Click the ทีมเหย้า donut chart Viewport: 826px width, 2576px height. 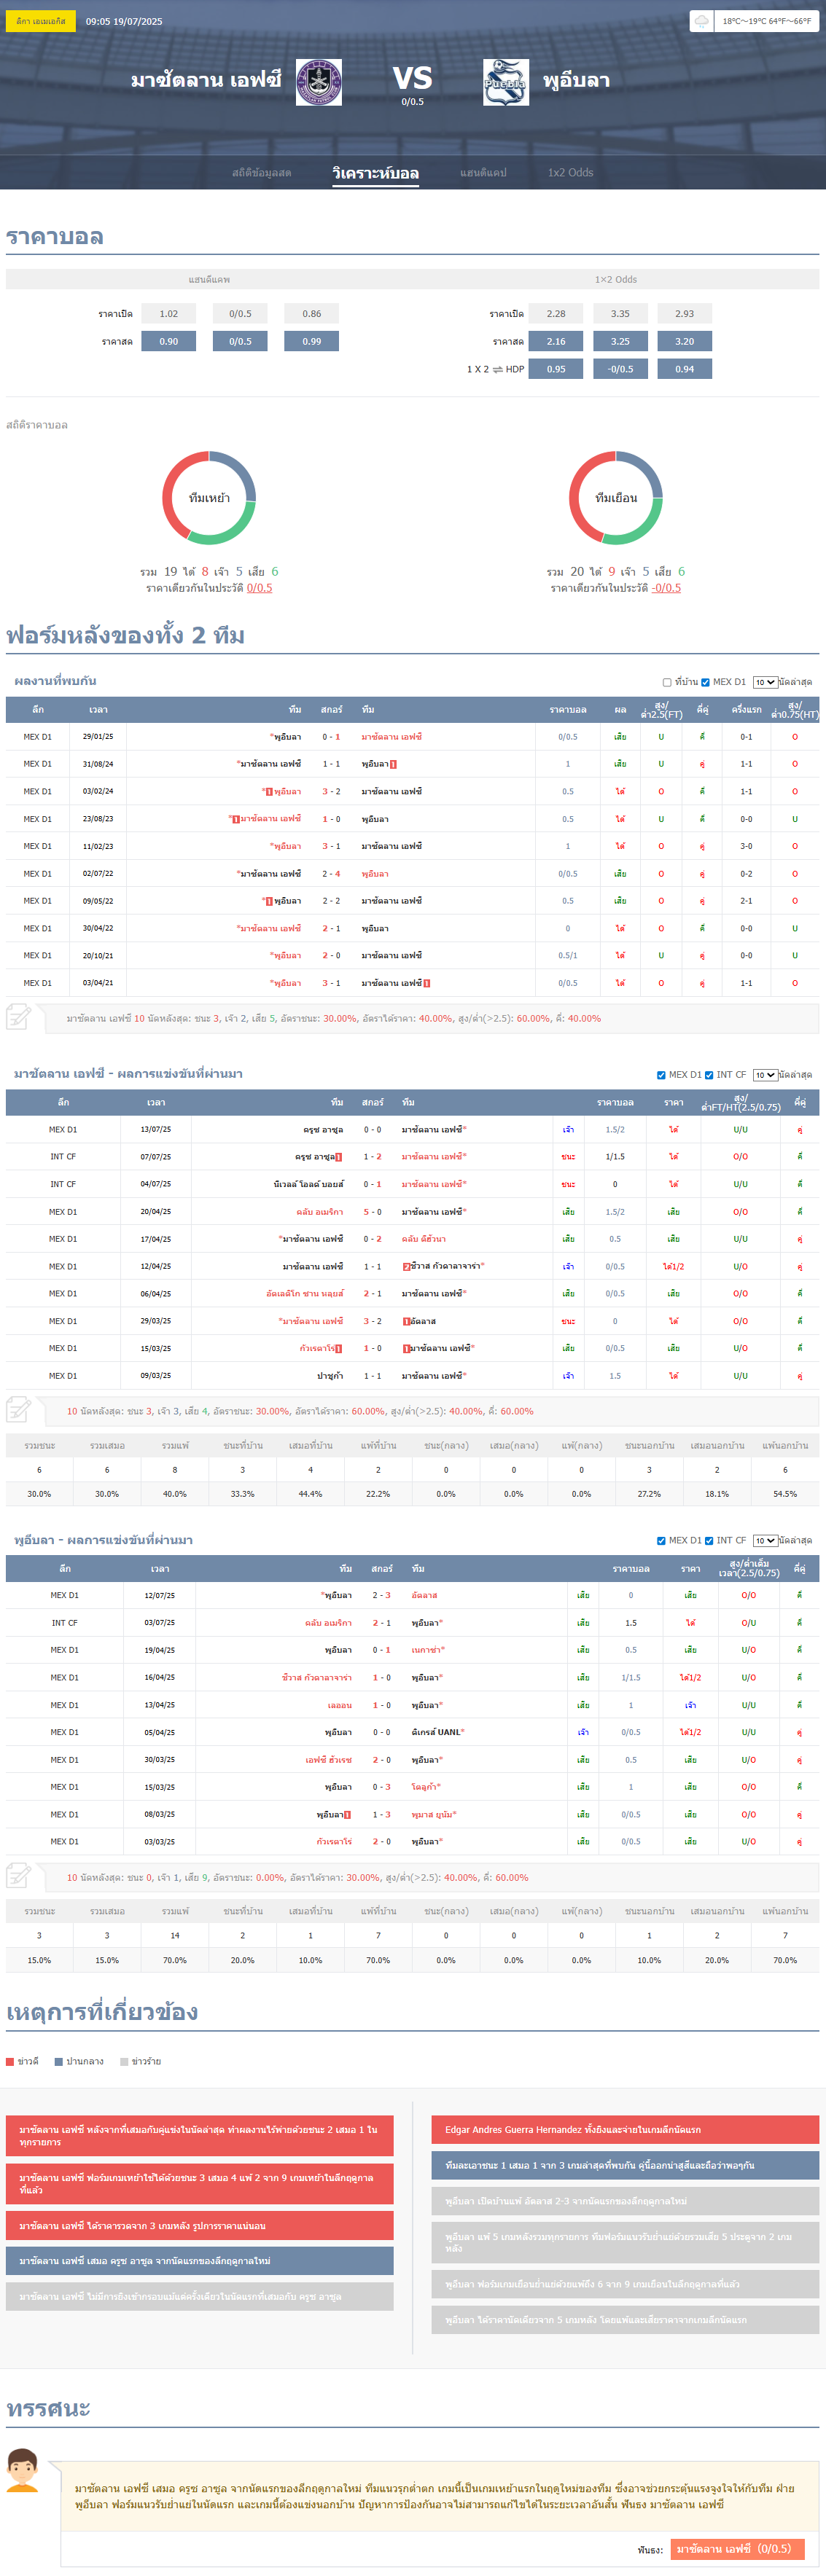point(209,498)
